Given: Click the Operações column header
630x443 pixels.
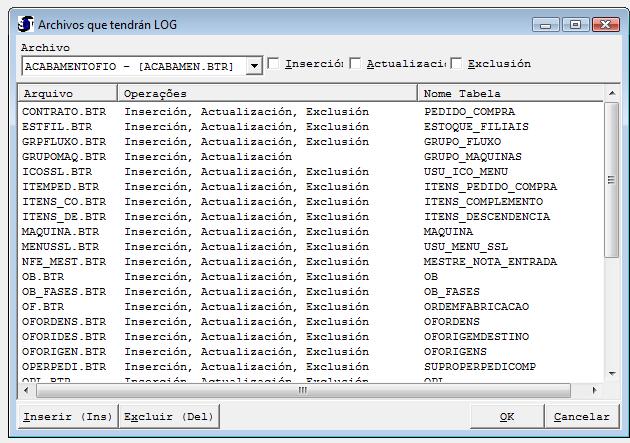Looking at the screenshot, I should 267,93.
